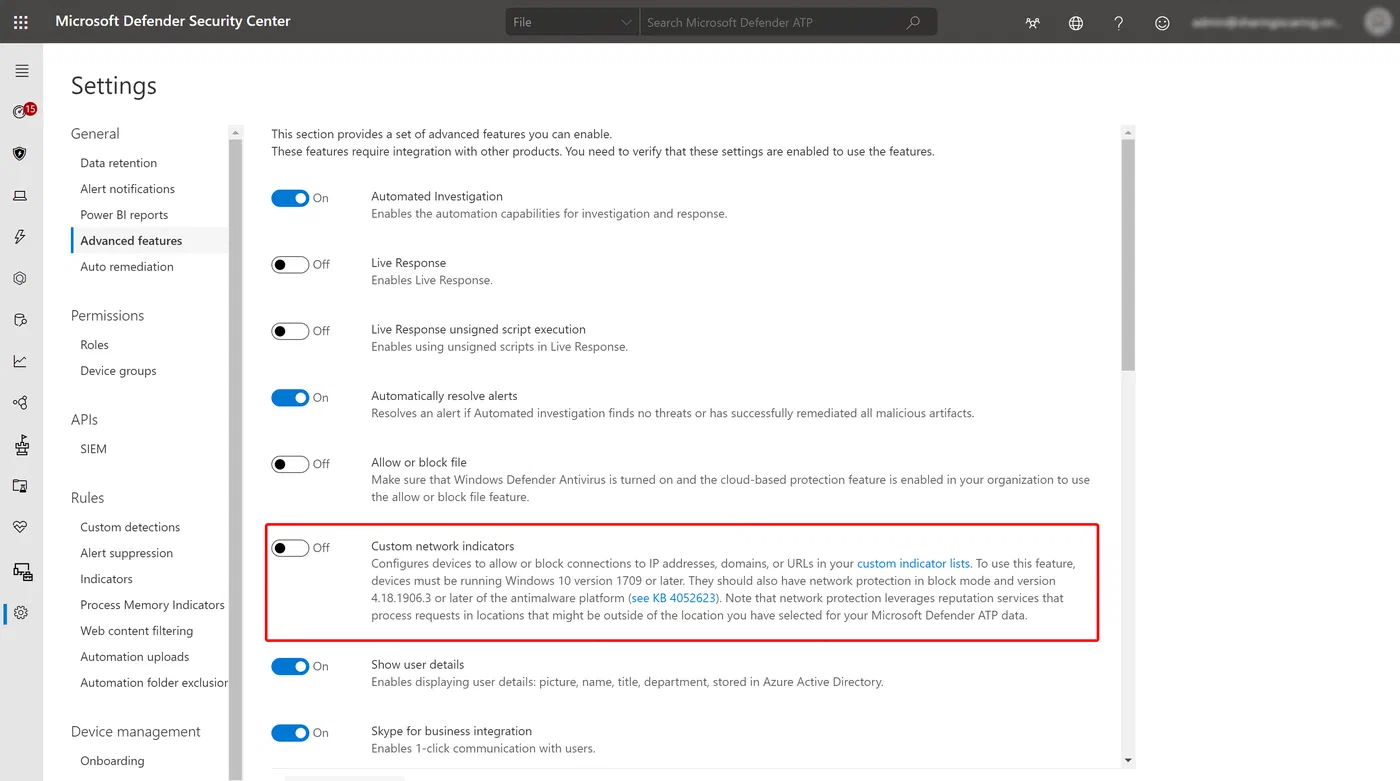Viewport: 1400px width, 781px height.
Task: Open Automation folder exclusions
Action: 154,683
